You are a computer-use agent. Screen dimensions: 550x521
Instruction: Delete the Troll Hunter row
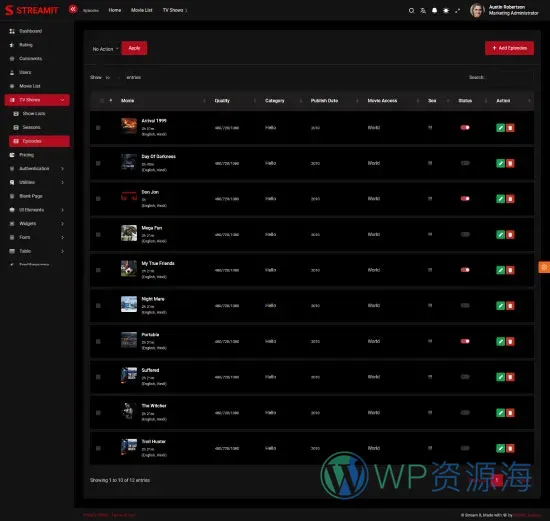510,448
